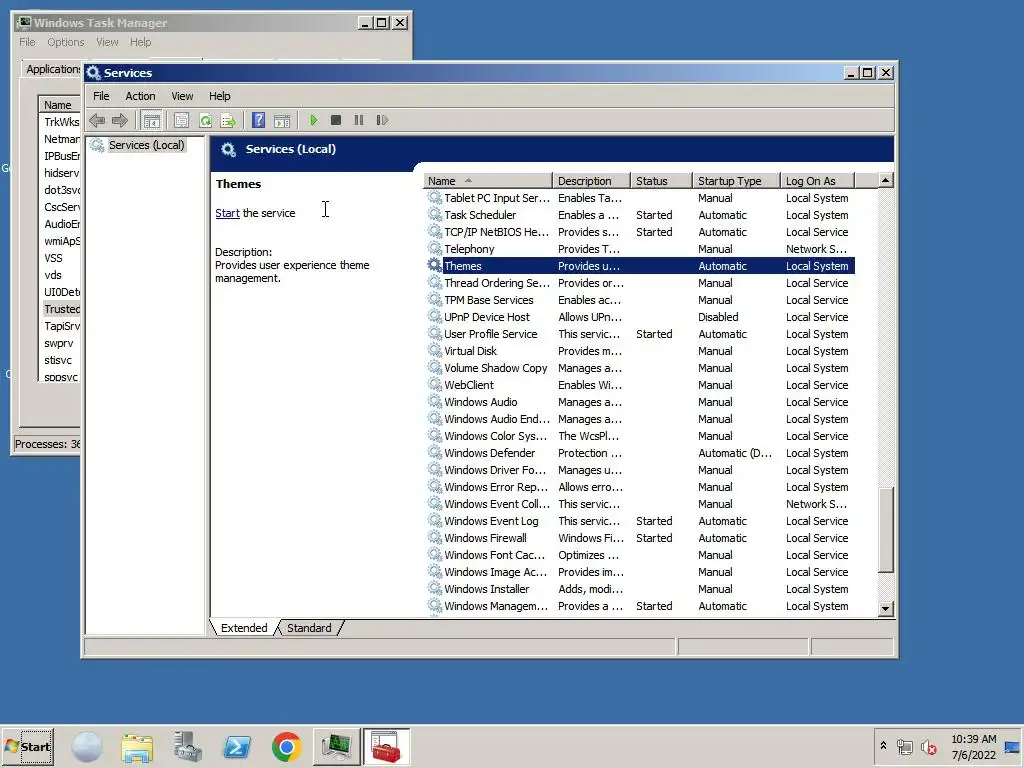This screenshot has width=1024, height=768.
Task: Click the Show Desktop icon by the clock
Action: click(1012, 747)
